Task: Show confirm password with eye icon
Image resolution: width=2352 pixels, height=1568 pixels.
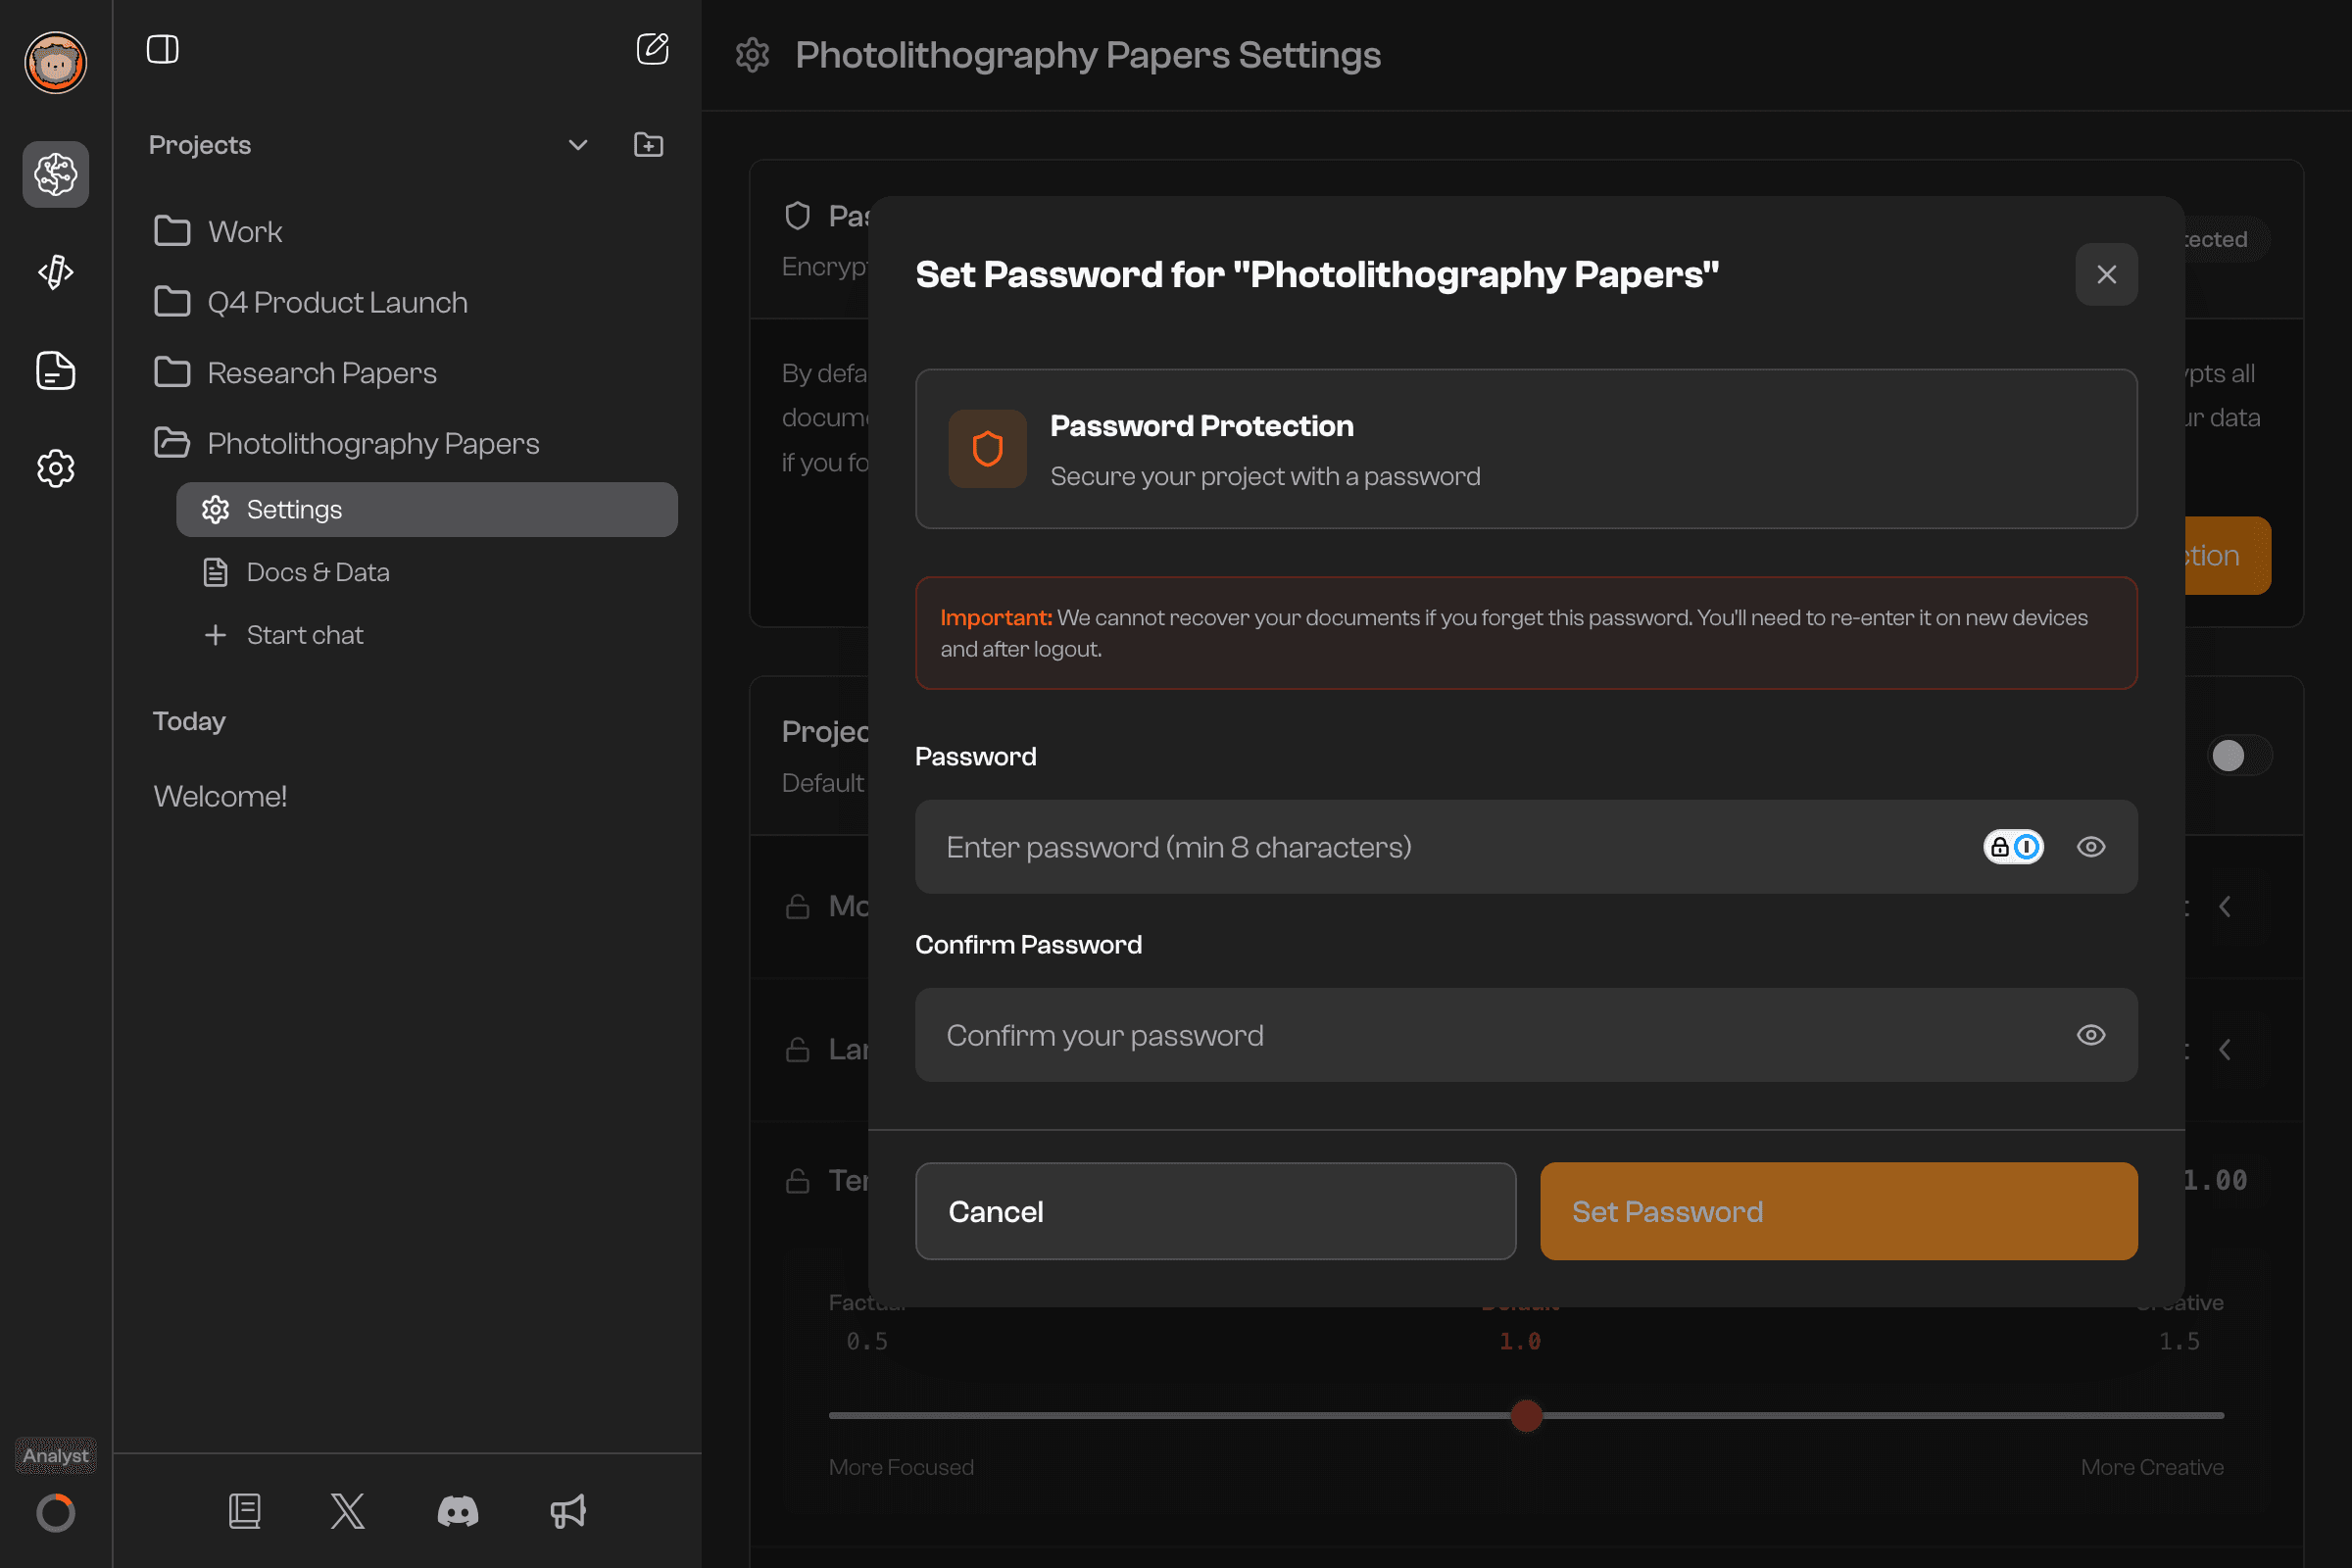Action: click(2091, 1035)
